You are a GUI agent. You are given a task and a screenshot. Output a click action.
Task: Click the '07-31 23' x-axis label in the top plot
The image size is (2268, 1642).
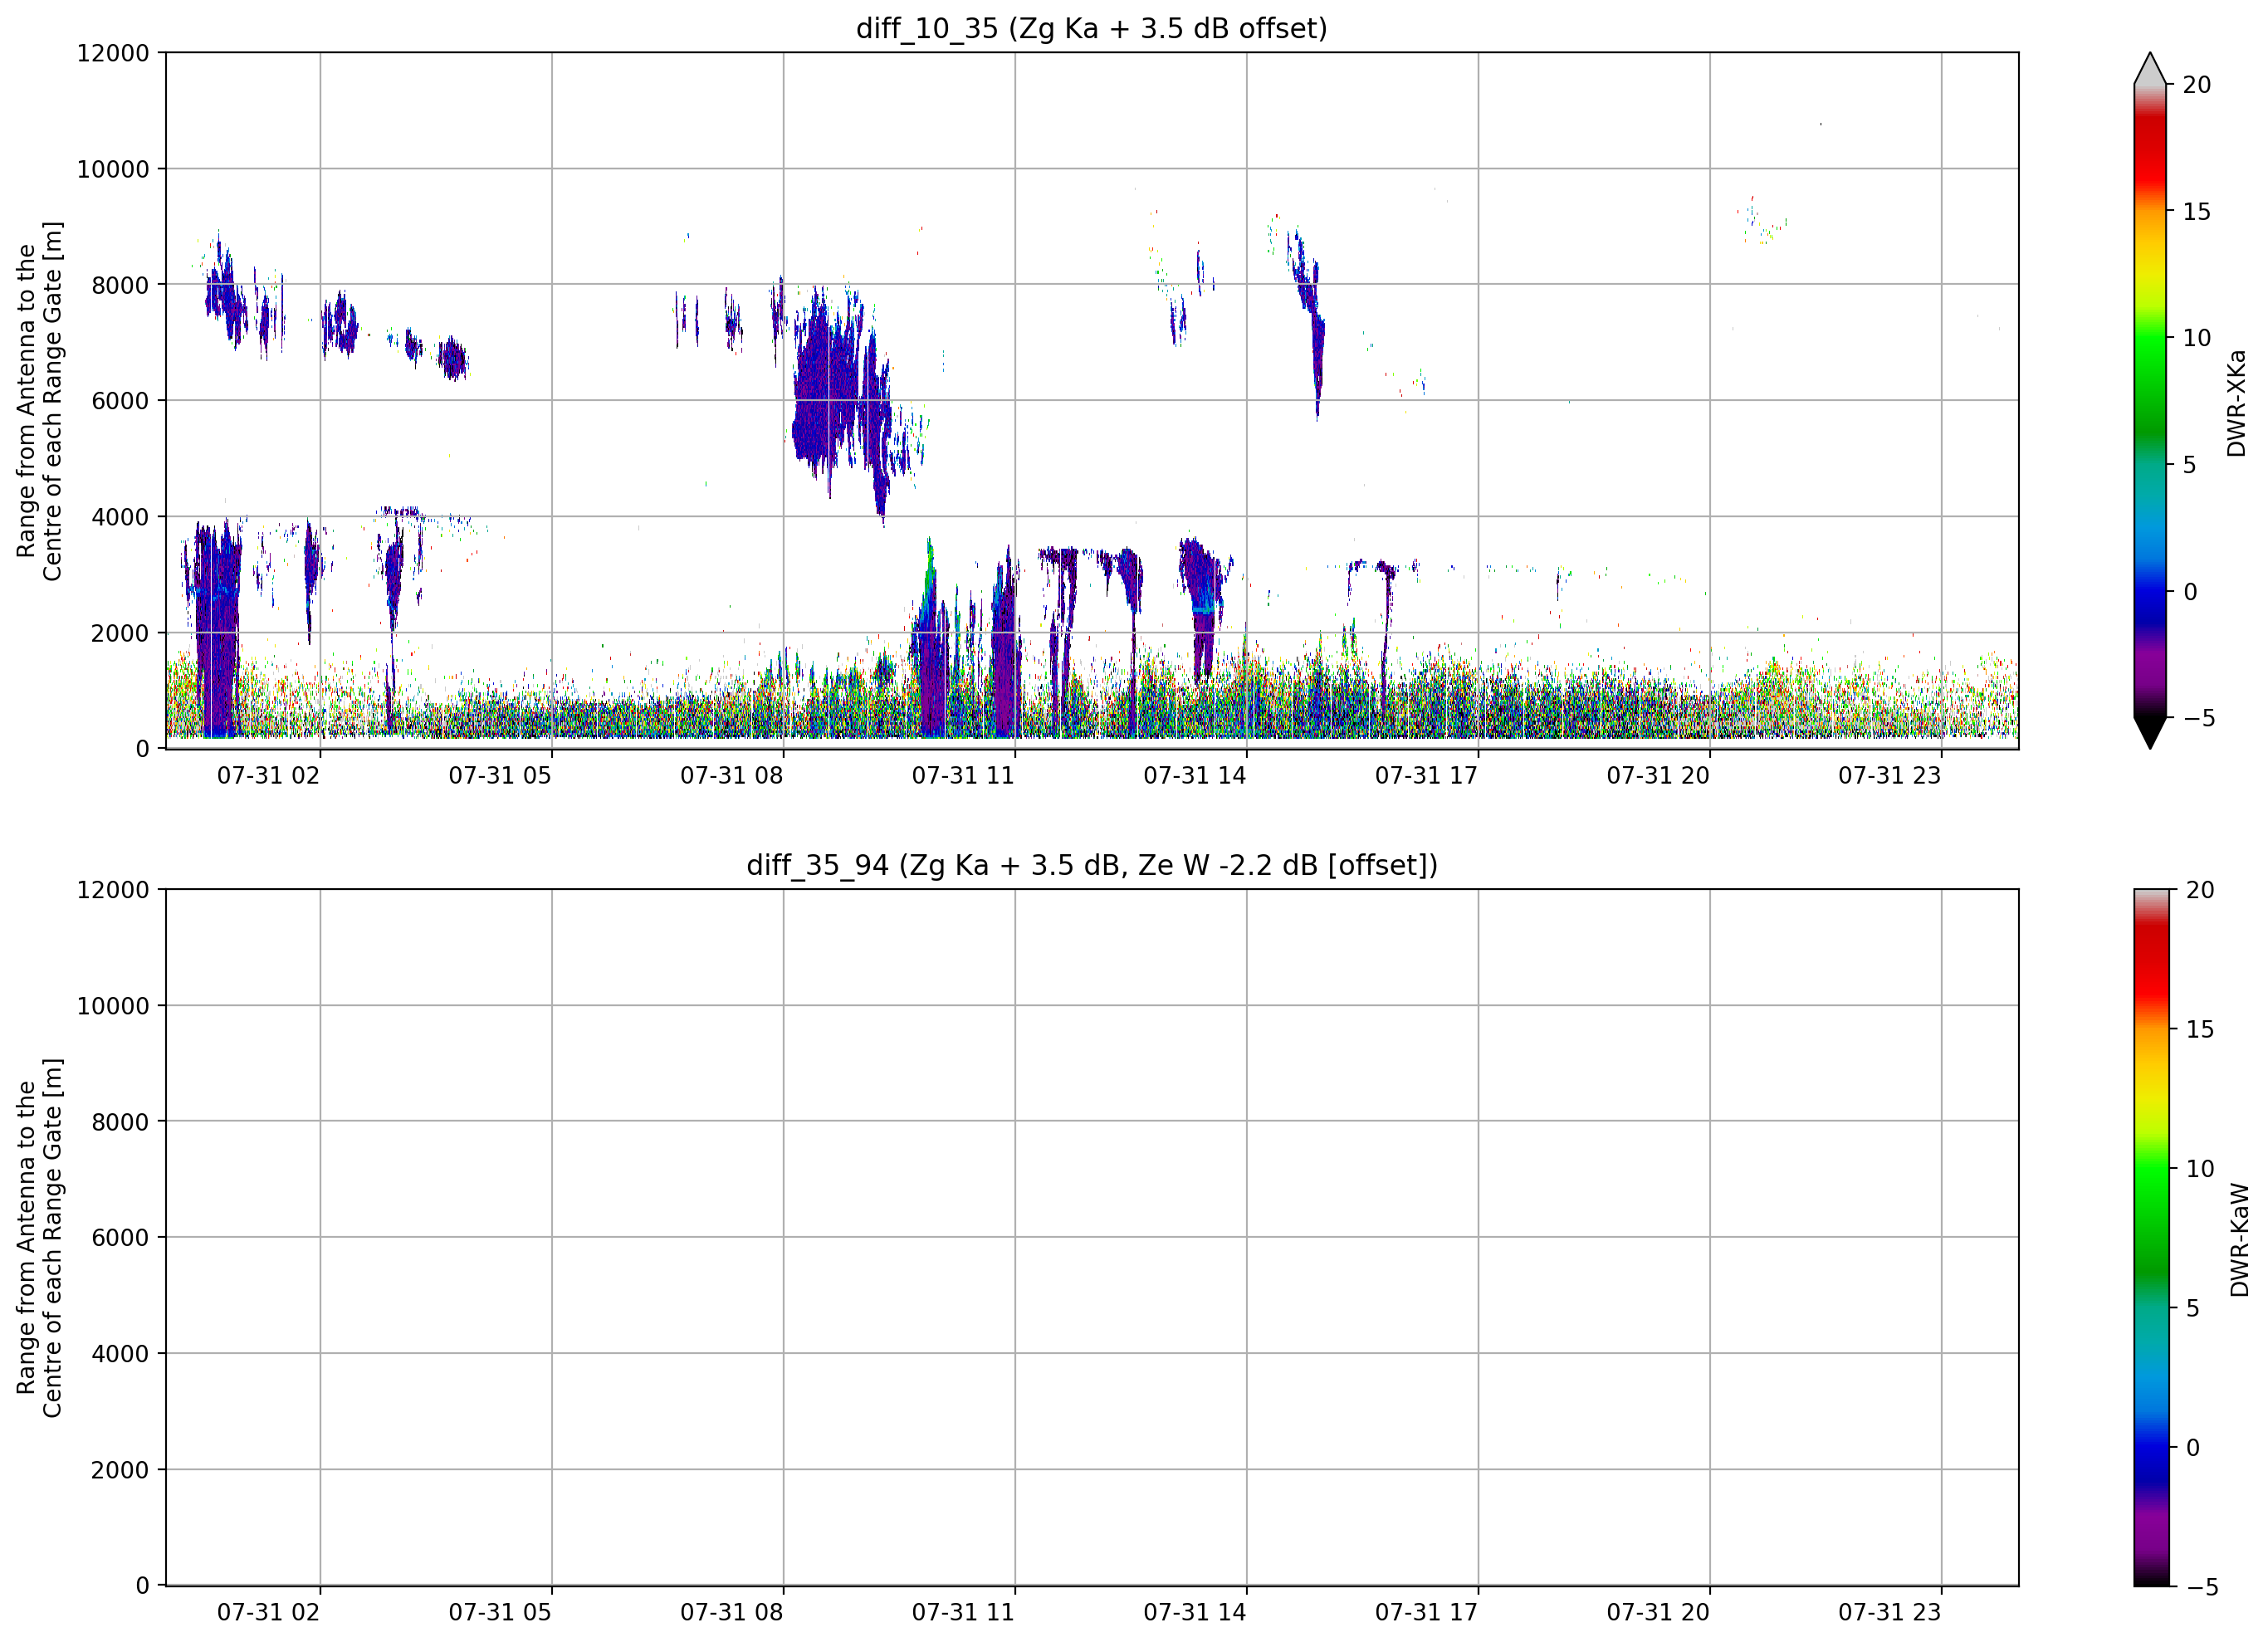coord(1889,776)
